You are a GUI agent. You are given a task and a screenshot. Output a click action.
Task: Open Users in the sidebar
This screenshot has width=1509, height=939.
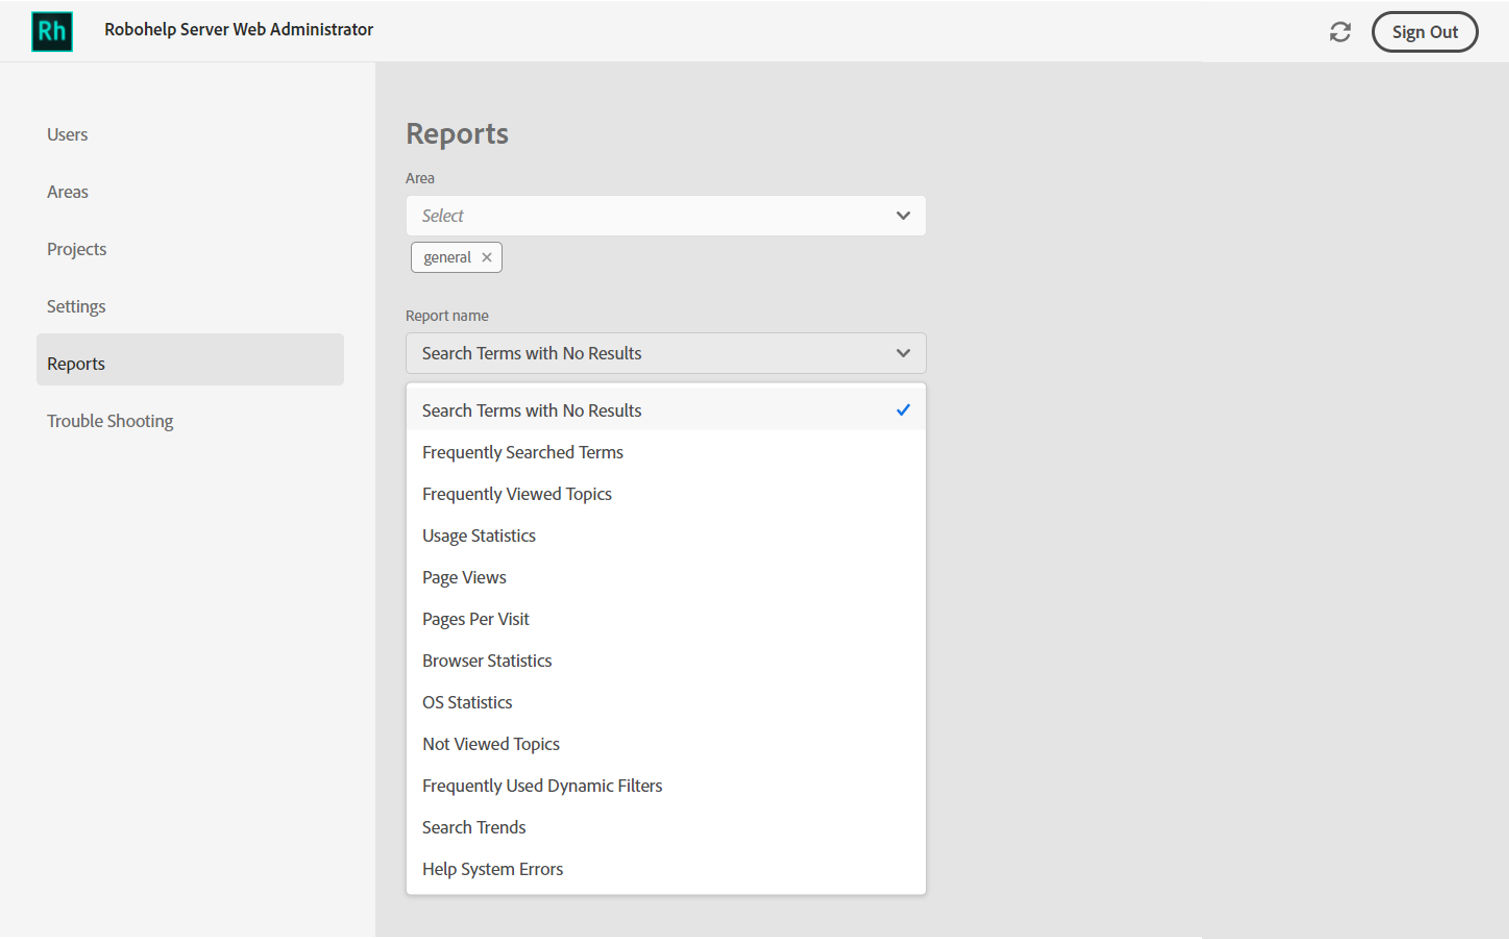(67, 134)
